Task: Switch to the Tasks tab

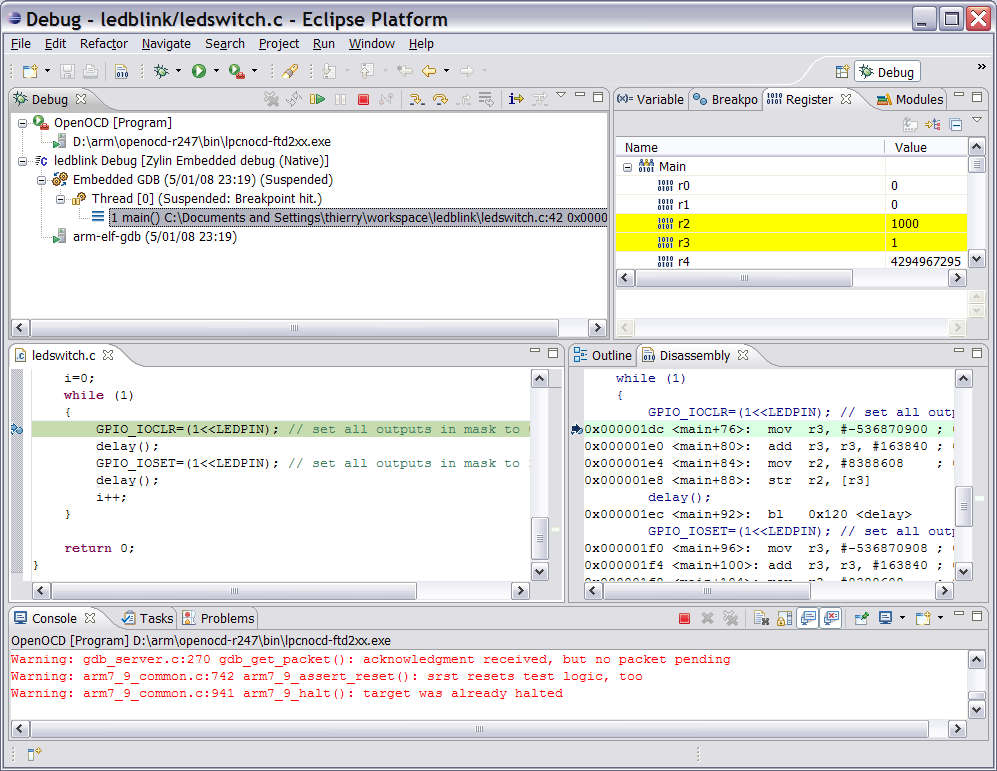Action: click(x=148, y=618)
